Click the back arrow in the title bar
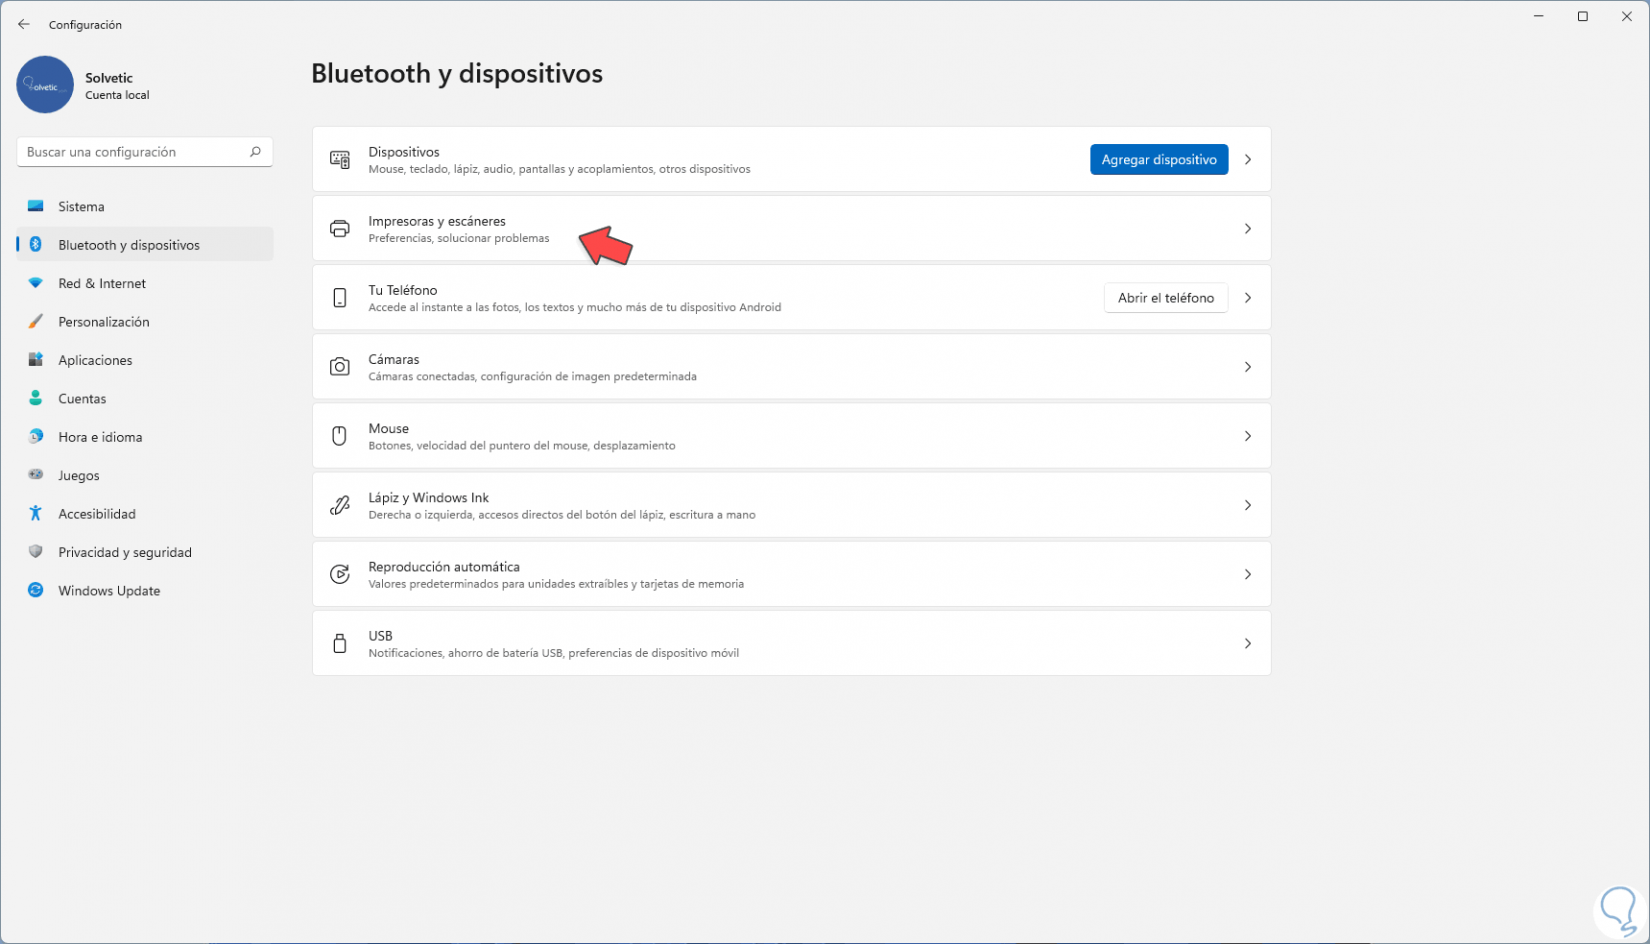The height and width of the screenshot is (944, 1650). point(24,25)
